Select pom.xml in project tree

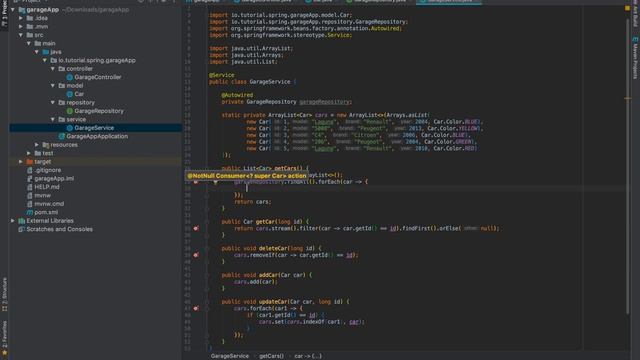coord(46,212)
